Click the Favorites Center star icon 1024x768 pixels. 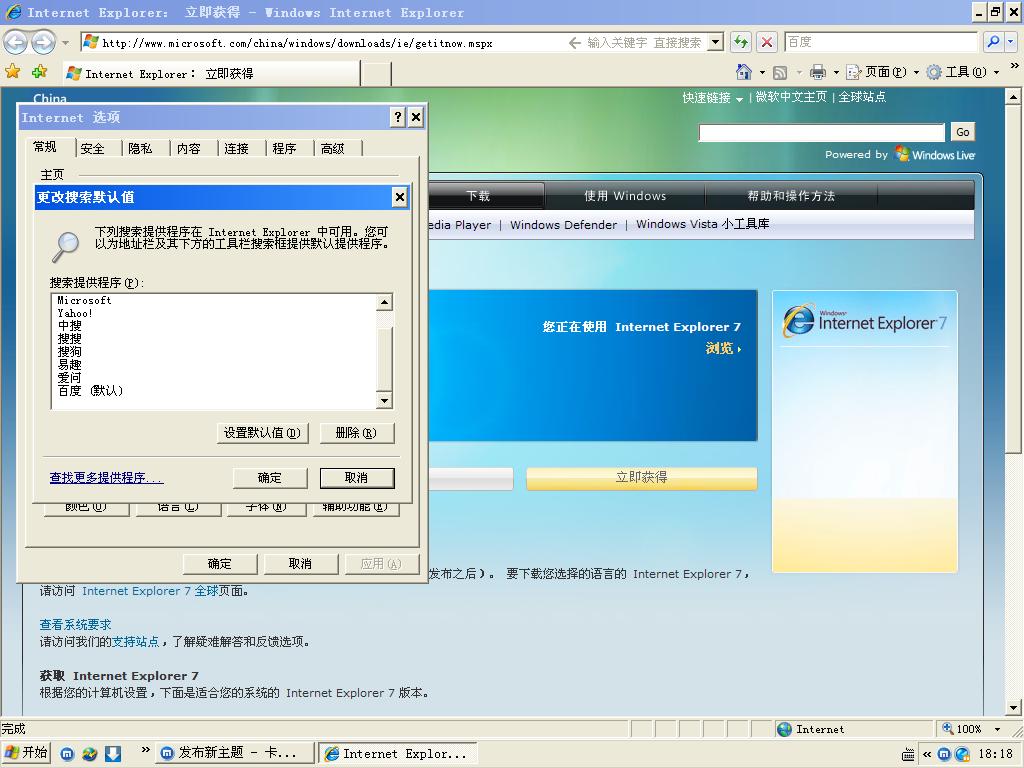coord(12,72)
